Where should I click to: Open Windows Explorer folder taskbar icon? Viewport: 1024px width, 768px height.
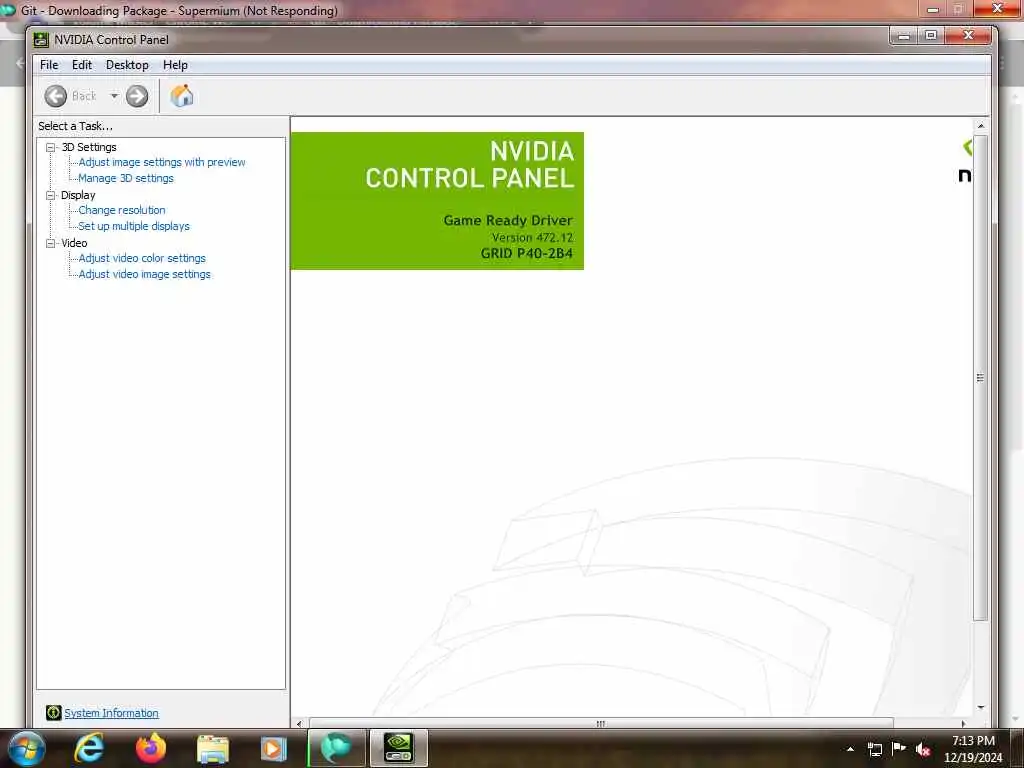(213, 749)
